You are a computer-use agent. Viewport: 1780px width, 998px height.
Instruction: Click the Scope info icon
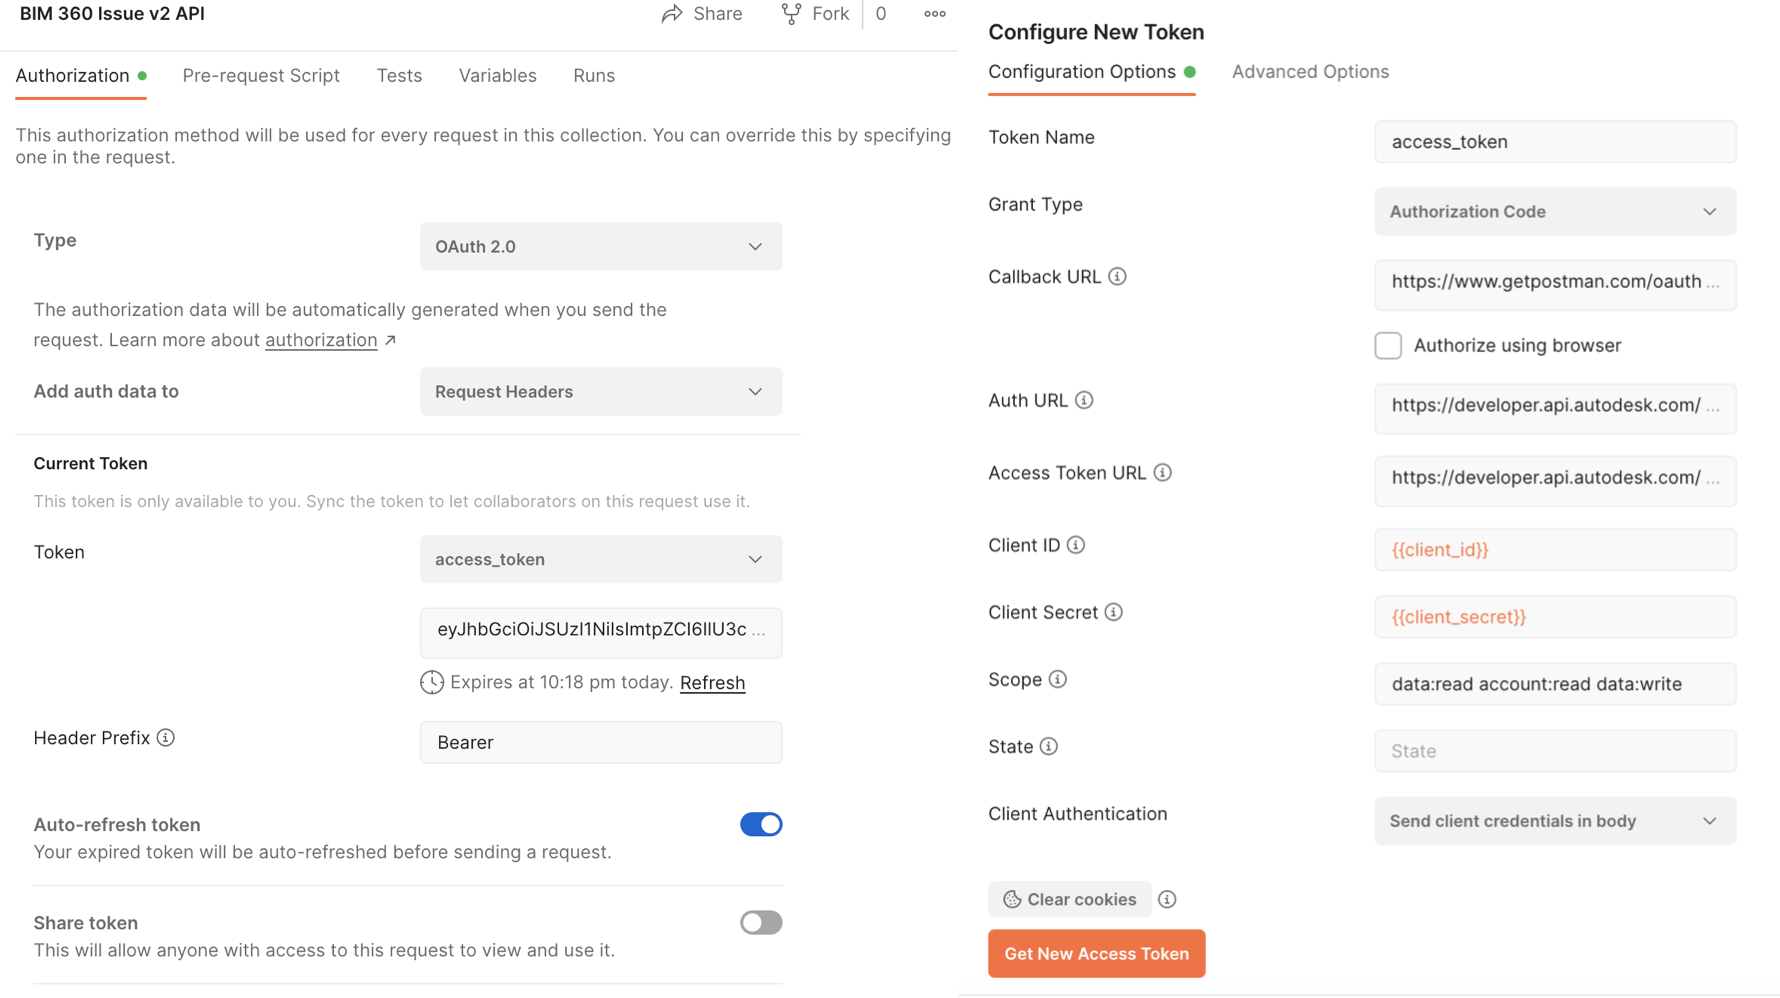point(1058,680)
